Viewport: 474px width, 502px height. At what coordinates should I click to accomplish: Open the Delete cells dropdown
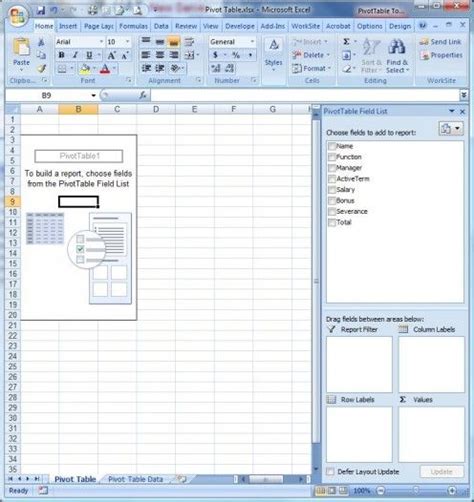pyautogui.click(x=328, y=55)
